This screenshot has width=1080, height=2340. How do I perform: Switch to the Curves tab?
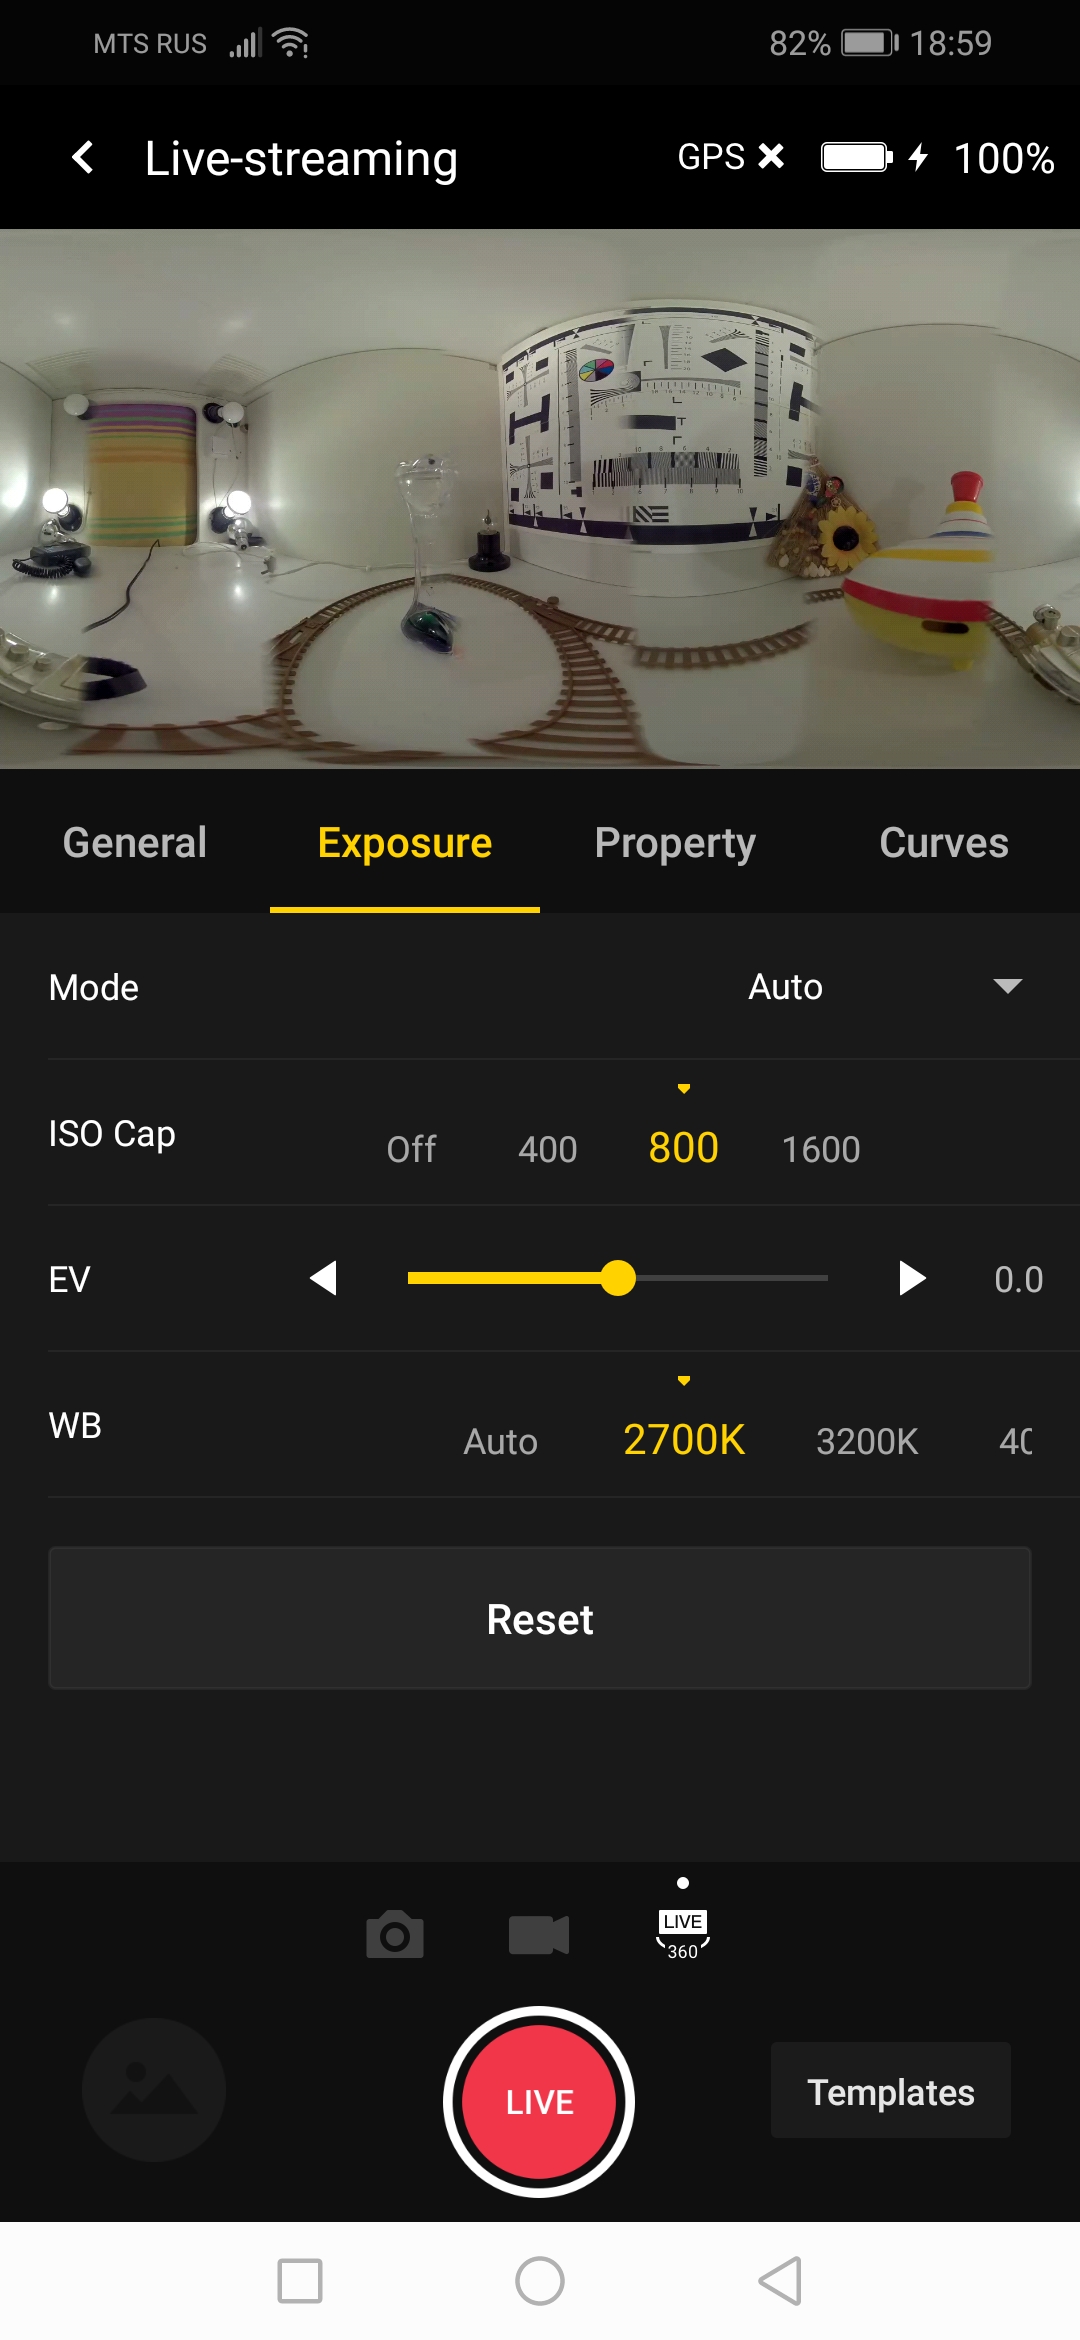943,843
